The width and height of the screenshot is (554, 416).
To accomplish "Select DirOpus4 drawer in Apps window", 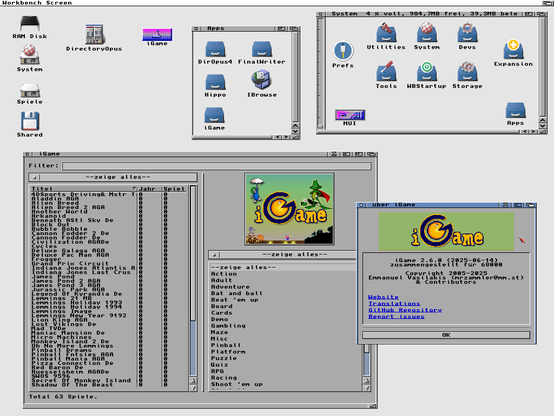I will click(x=215, y=53).
